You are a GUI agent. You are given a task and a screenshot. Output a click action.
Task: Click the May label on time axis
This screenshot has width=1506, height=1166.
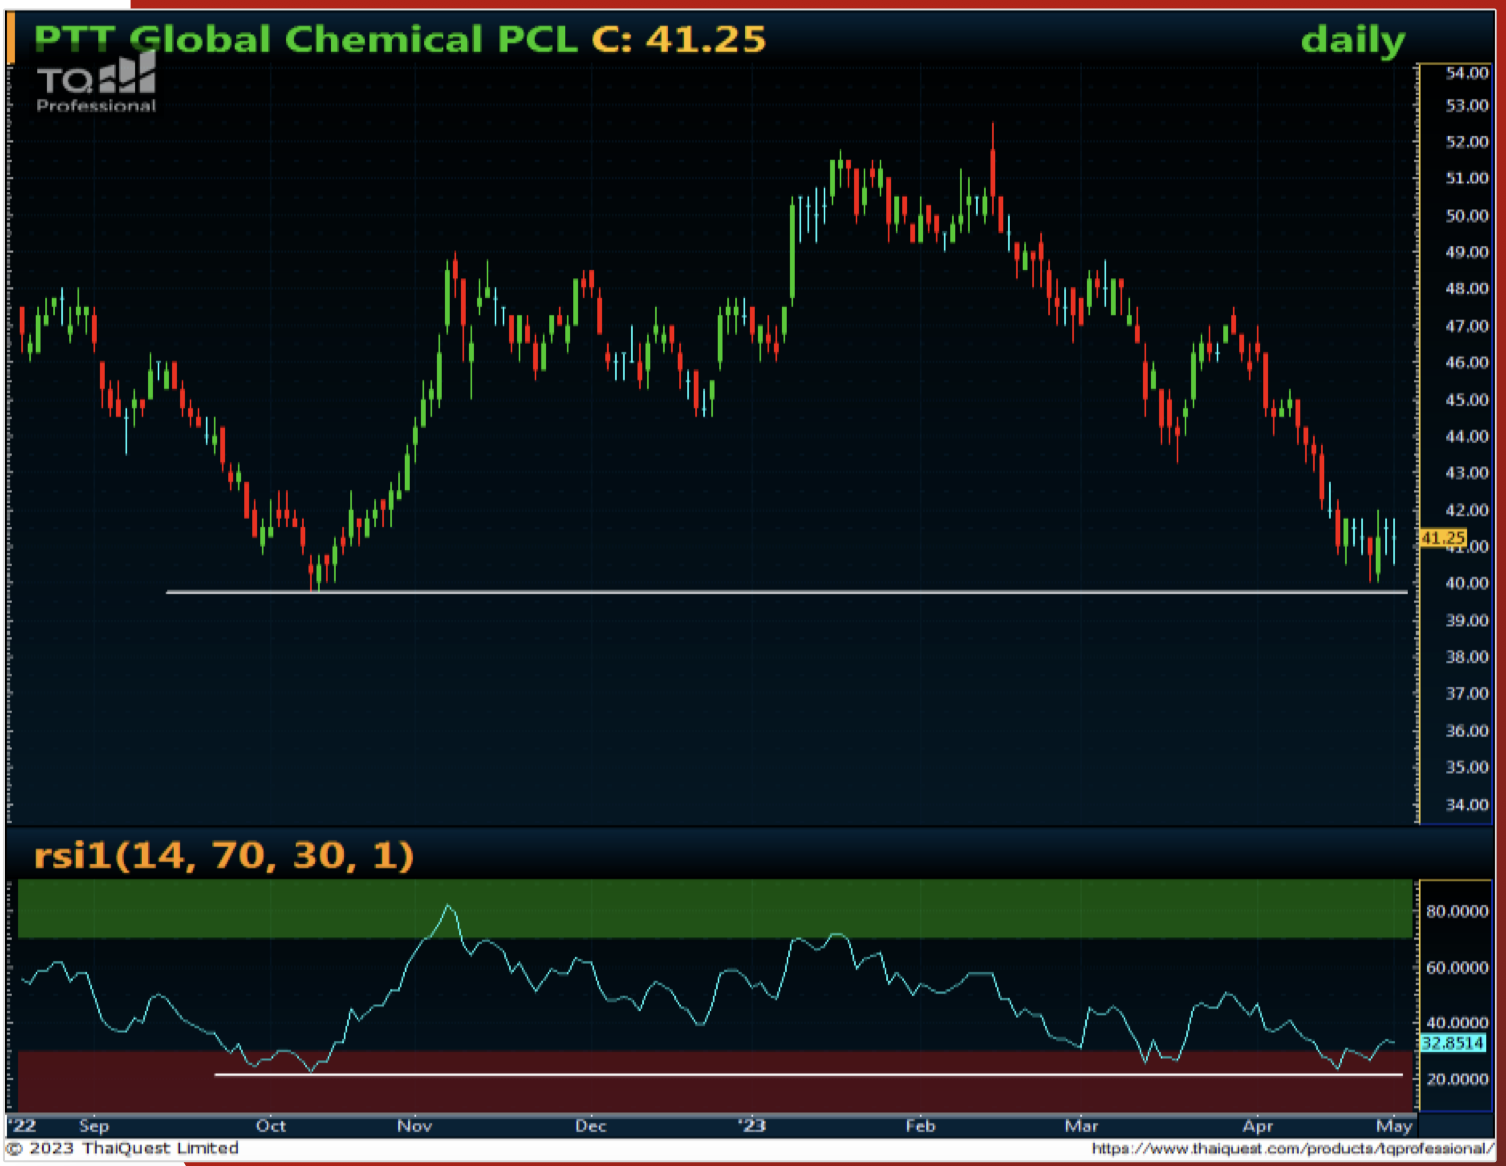(1394, 1126)
